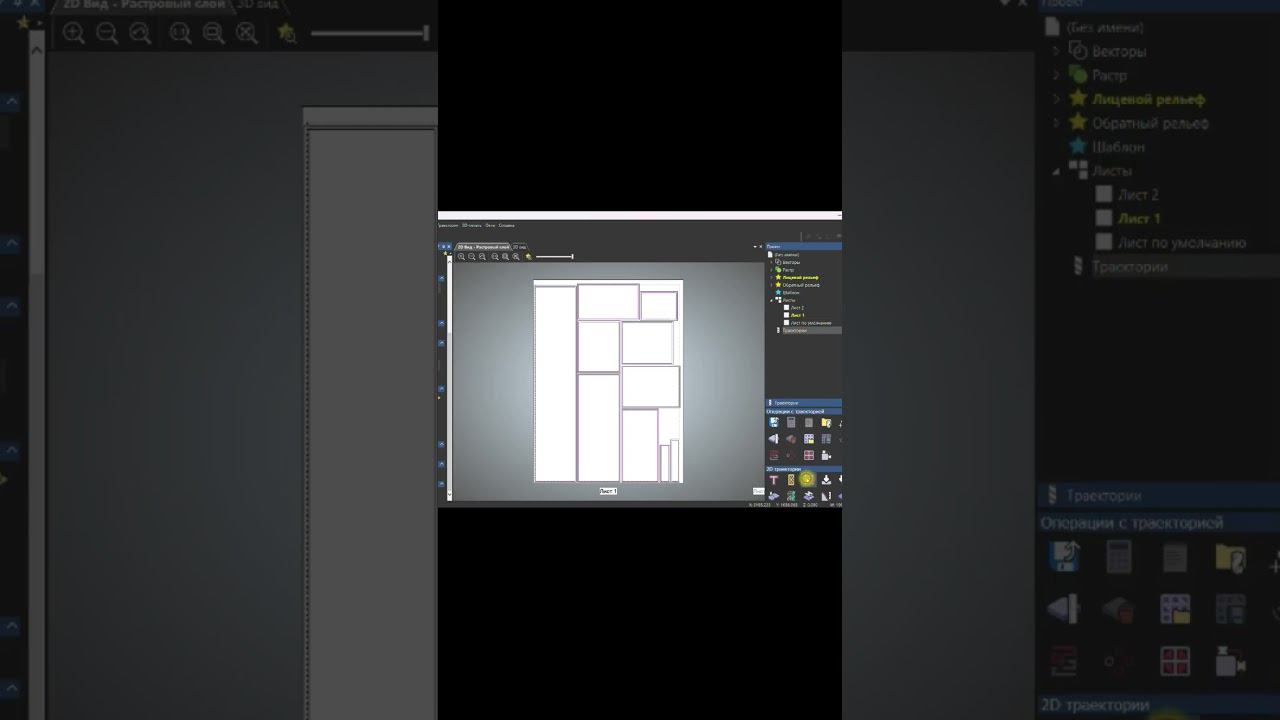Click yellow folder icon in Операции с траекторией
This screenshot has width=1280, height=720.
pos(826,422)
